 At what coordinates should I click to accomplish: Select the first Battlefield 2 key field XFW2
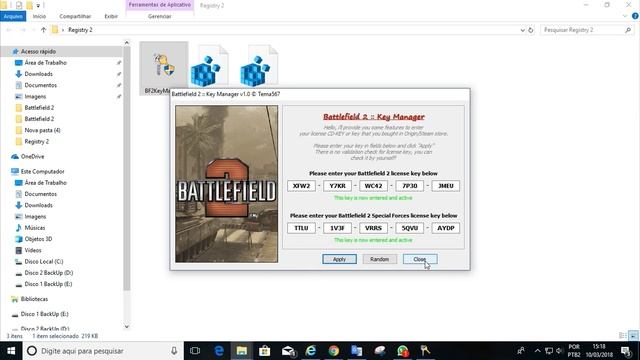[301, 186]
